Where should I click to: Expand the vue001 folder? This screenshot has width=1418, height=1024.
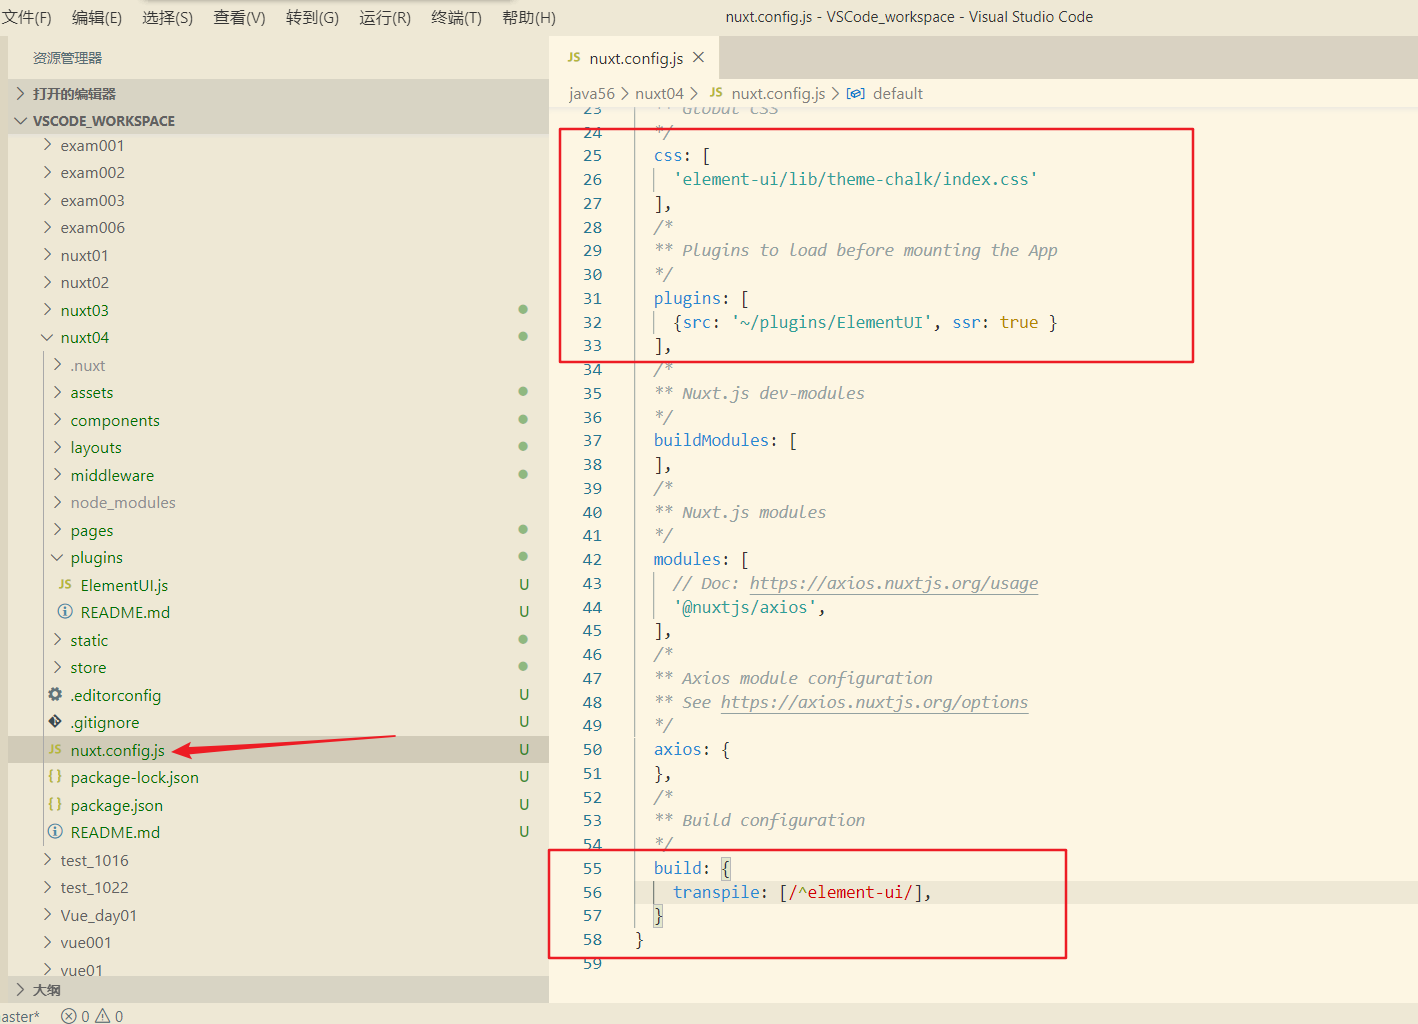click(x=47, y=942)
